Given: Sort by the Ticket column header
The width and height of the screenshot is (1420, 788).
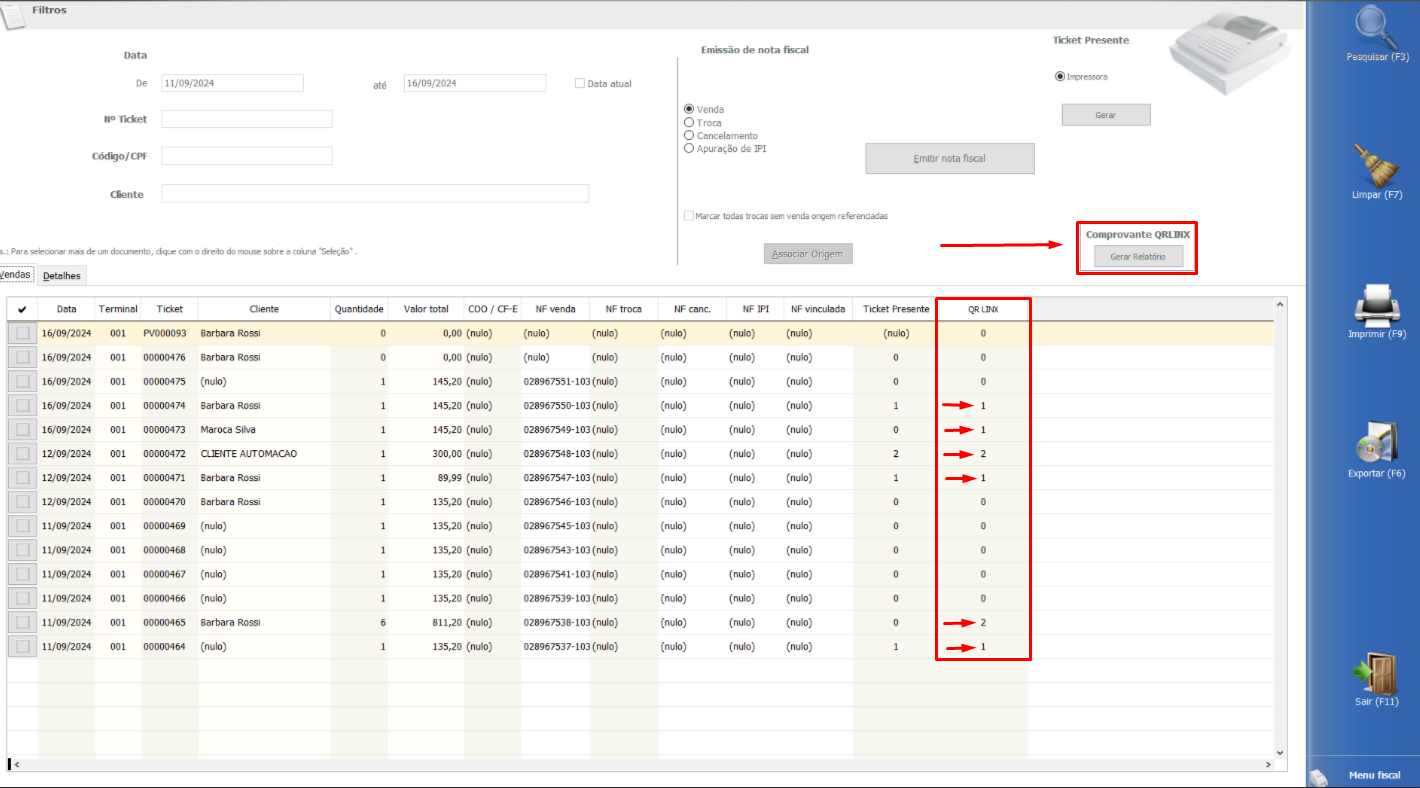Looking at the screenshot, I should pyautogui.click(x=170, y=309).
